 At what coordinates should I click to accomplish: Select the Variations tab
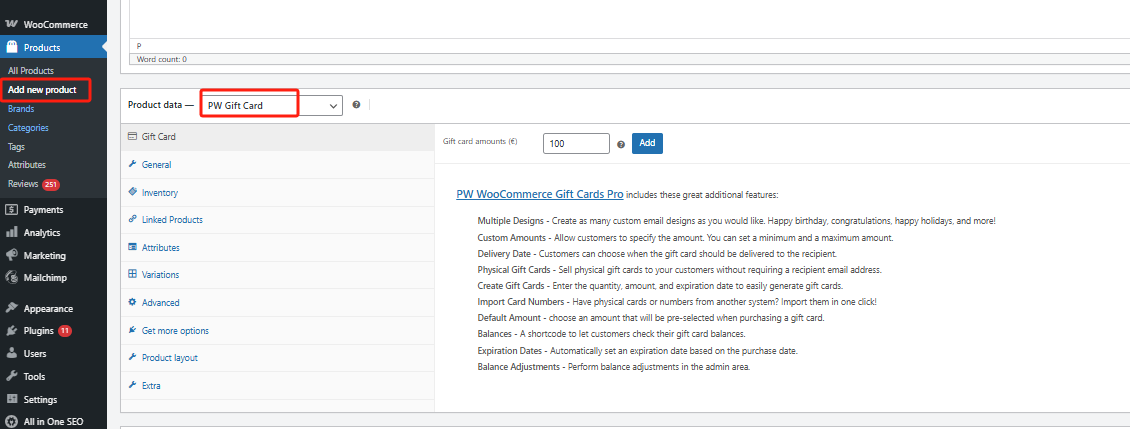tap(160, 275)
